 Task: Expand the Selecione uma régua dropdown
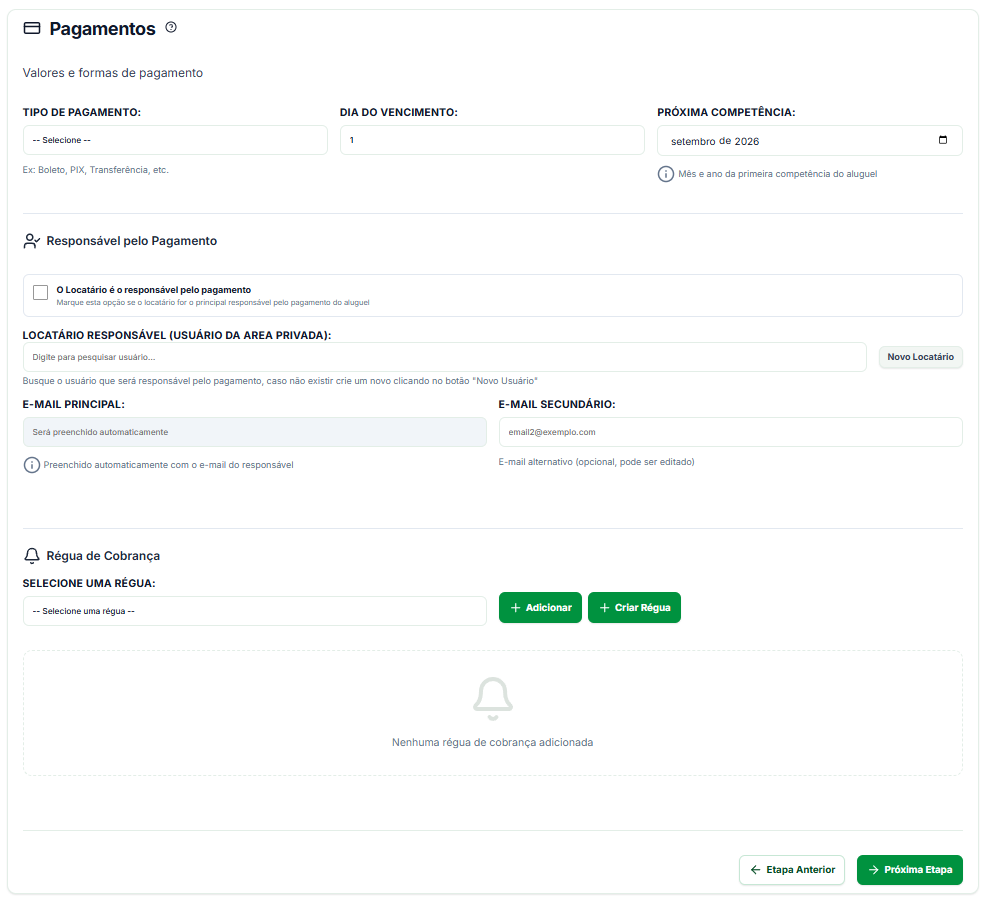255,611
